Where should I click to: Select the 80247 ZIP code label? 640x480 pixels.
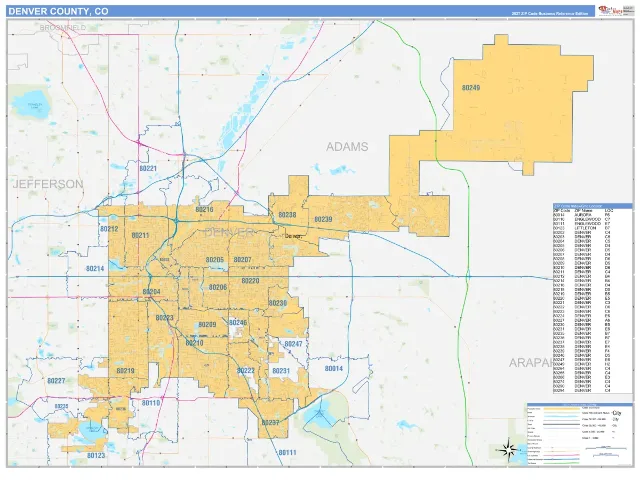(x=293, y=344)
